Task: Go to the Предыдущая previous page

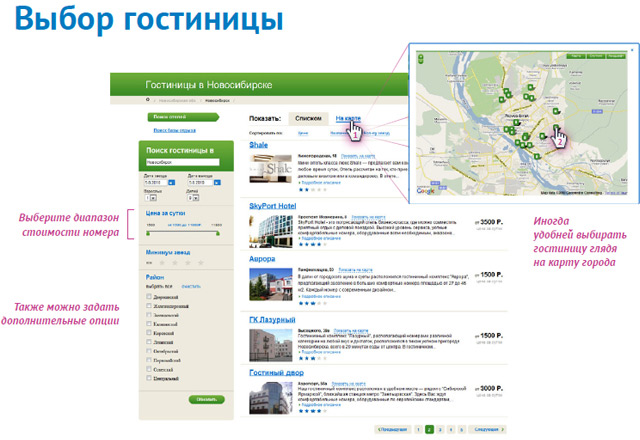Action: pos(393,429)
